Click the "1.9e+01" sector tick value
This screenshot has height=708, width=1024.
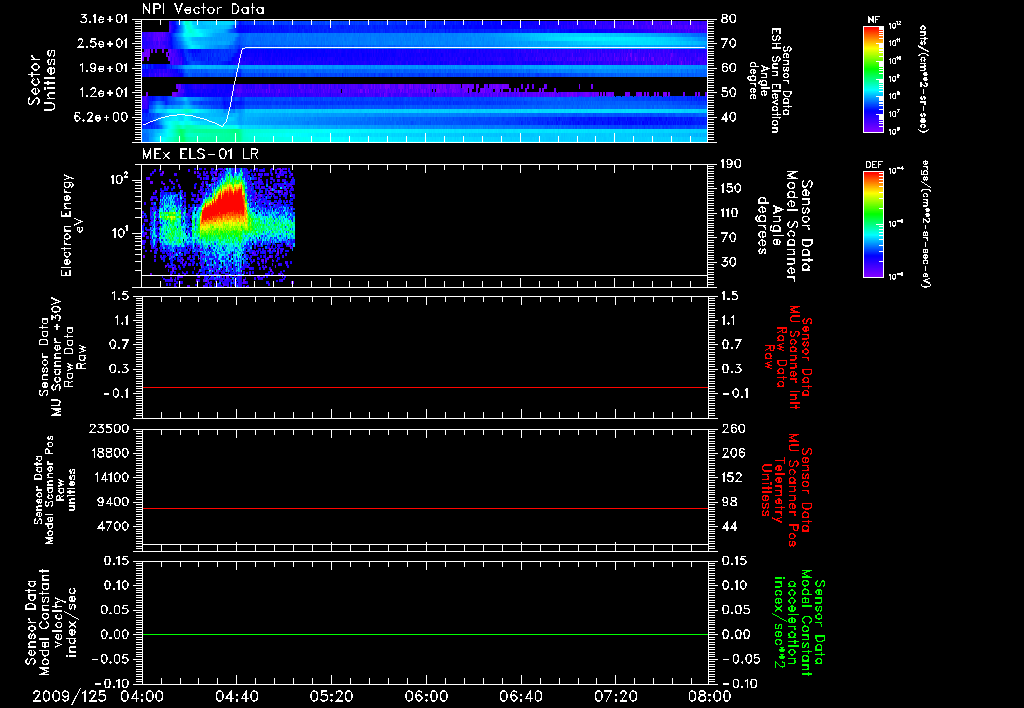105,68
